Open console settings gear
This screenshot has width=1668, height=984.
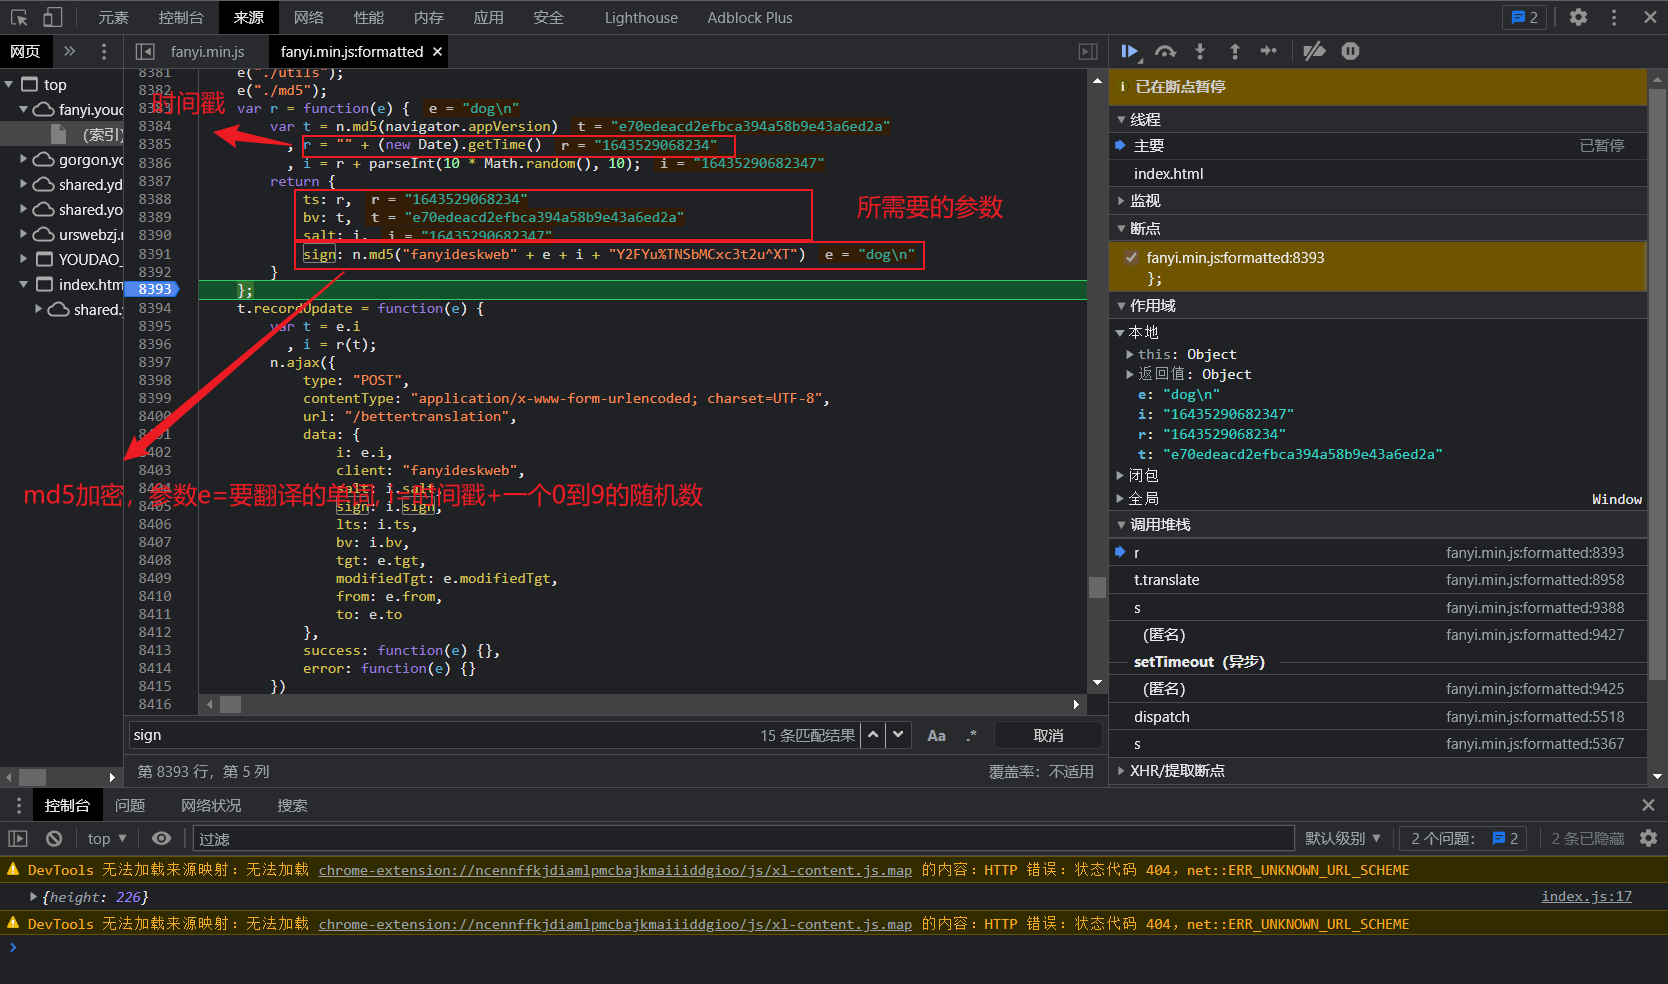click(x=1648, y=838)
